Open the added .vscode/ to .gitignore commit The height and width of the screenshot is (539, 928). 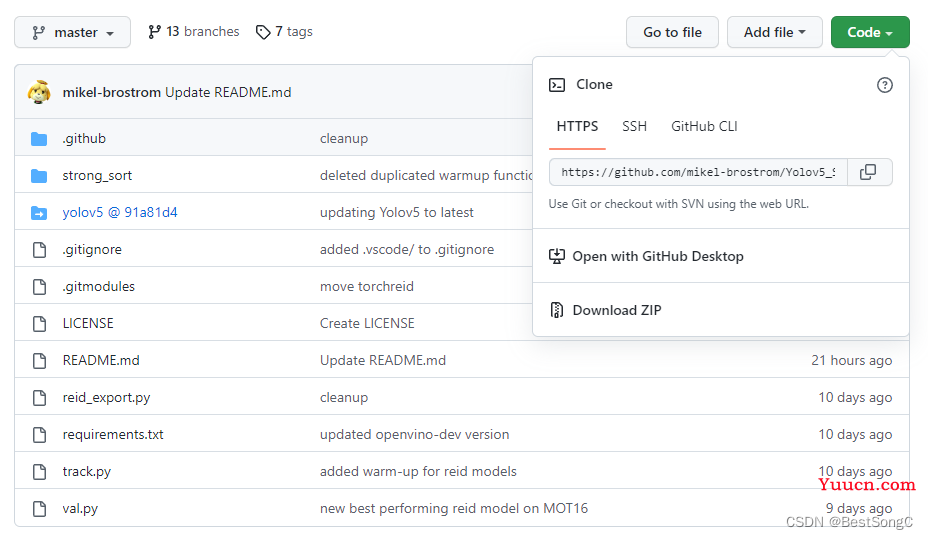coord(407,250)
